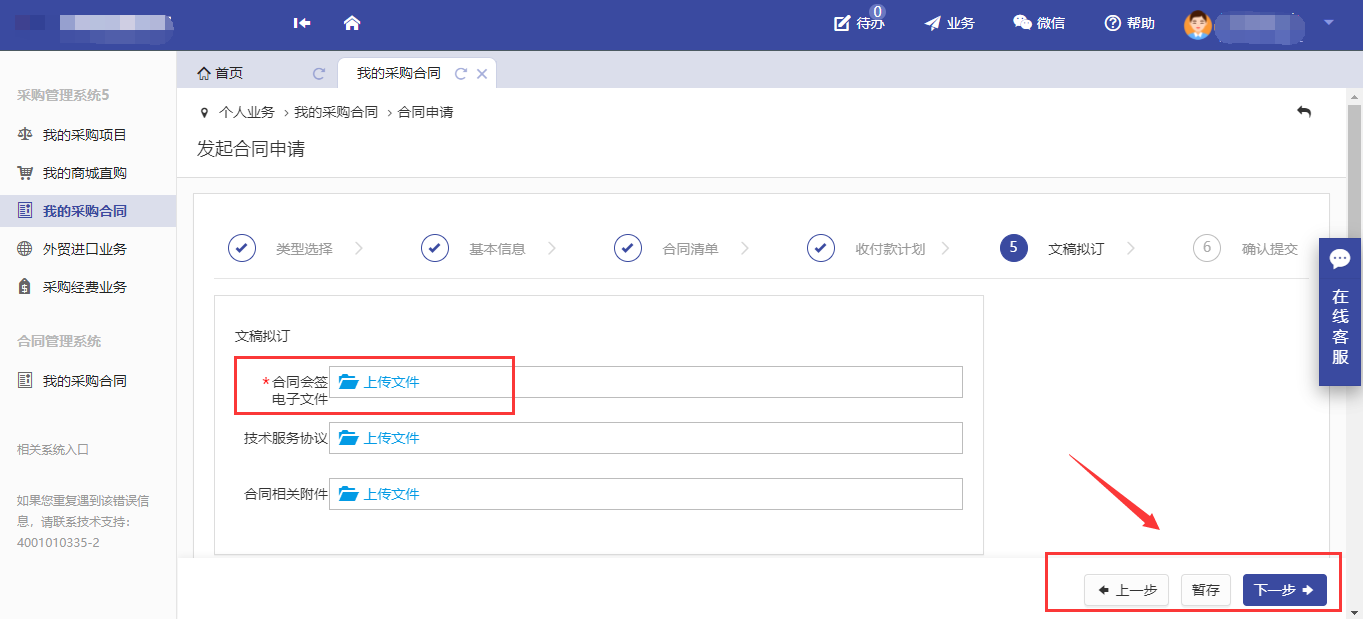Open 我的采购项目 in the sidebar

84,135
